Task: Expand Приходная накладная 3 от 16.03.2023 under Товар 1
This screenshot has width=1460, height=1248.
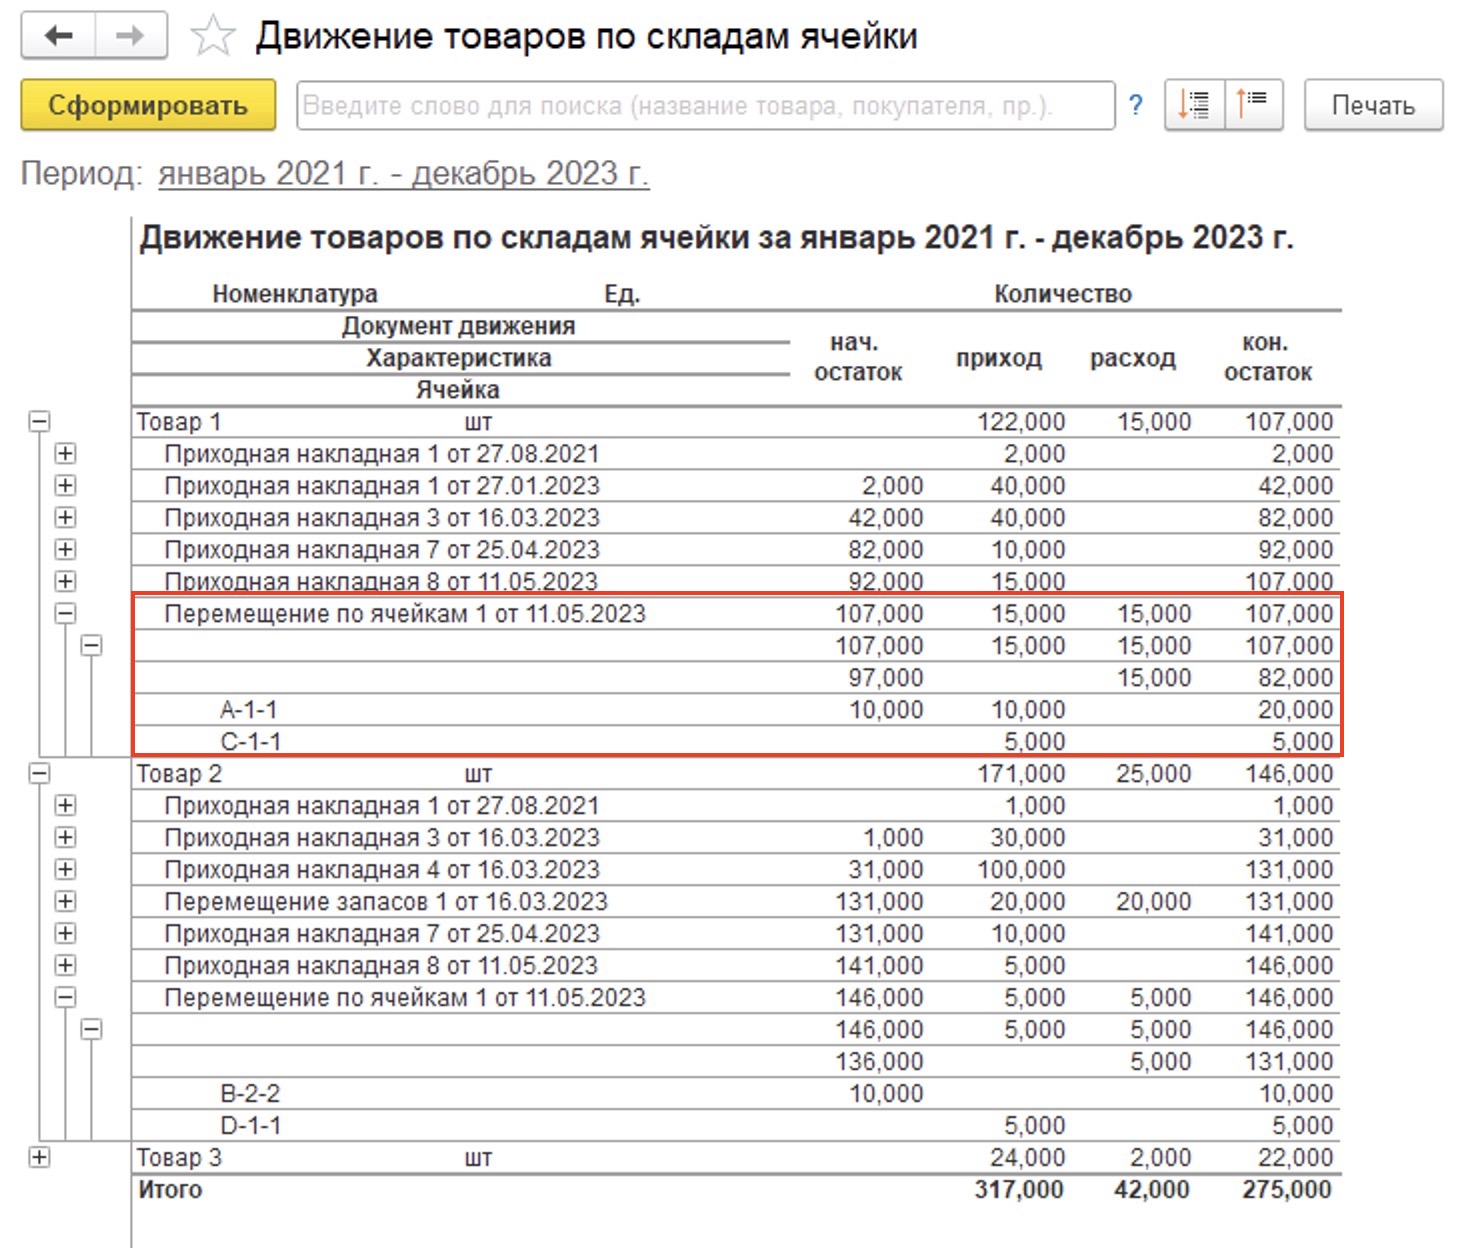Action: coord(65,518)
